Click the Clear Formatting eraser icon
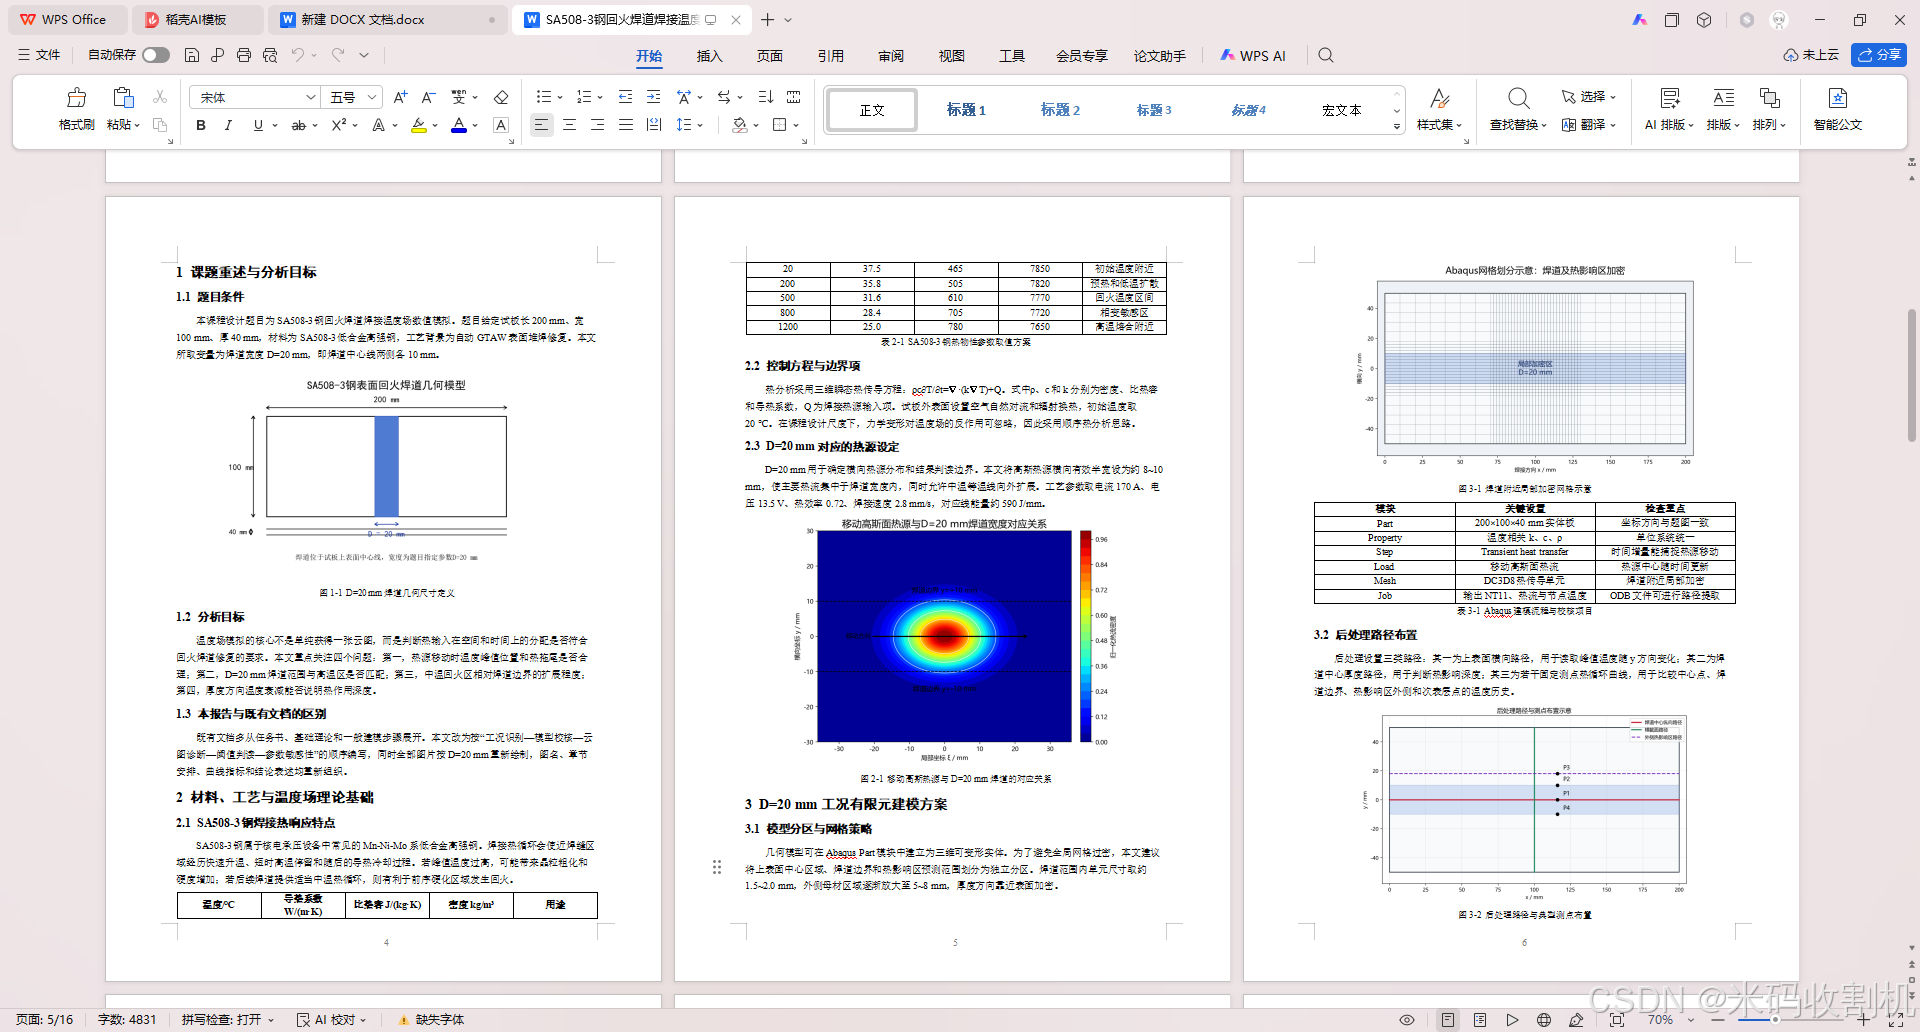Image resolution: width=1920 pixels, height=1032 pixels. click(501, 97)
